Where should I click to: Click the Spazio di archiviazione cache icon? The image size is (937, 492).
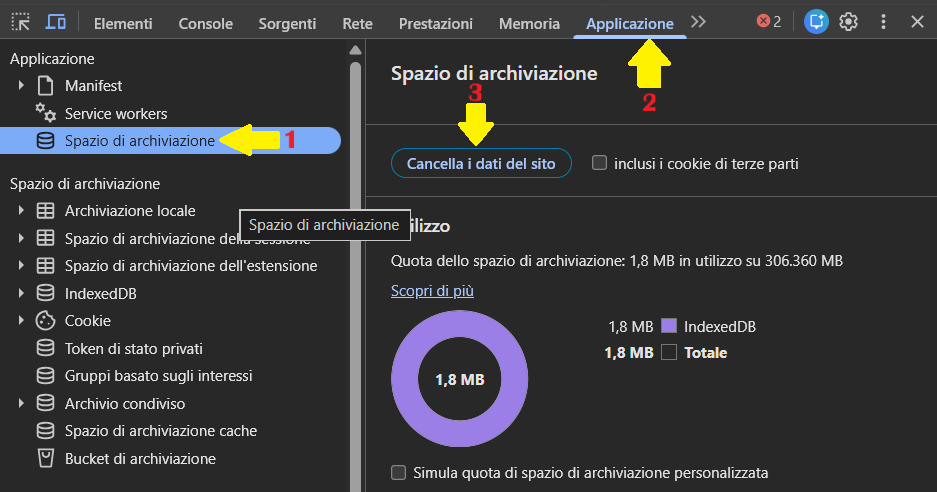tap(45, 430)
